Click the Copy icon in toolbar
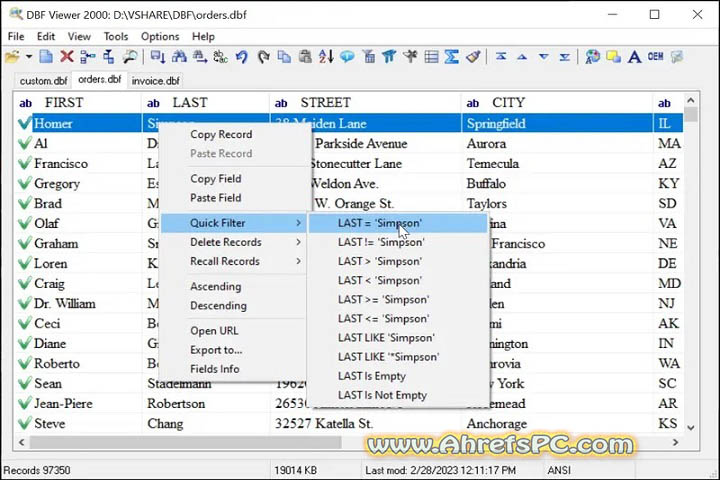The image size is (720, 480). pos(284,57)
